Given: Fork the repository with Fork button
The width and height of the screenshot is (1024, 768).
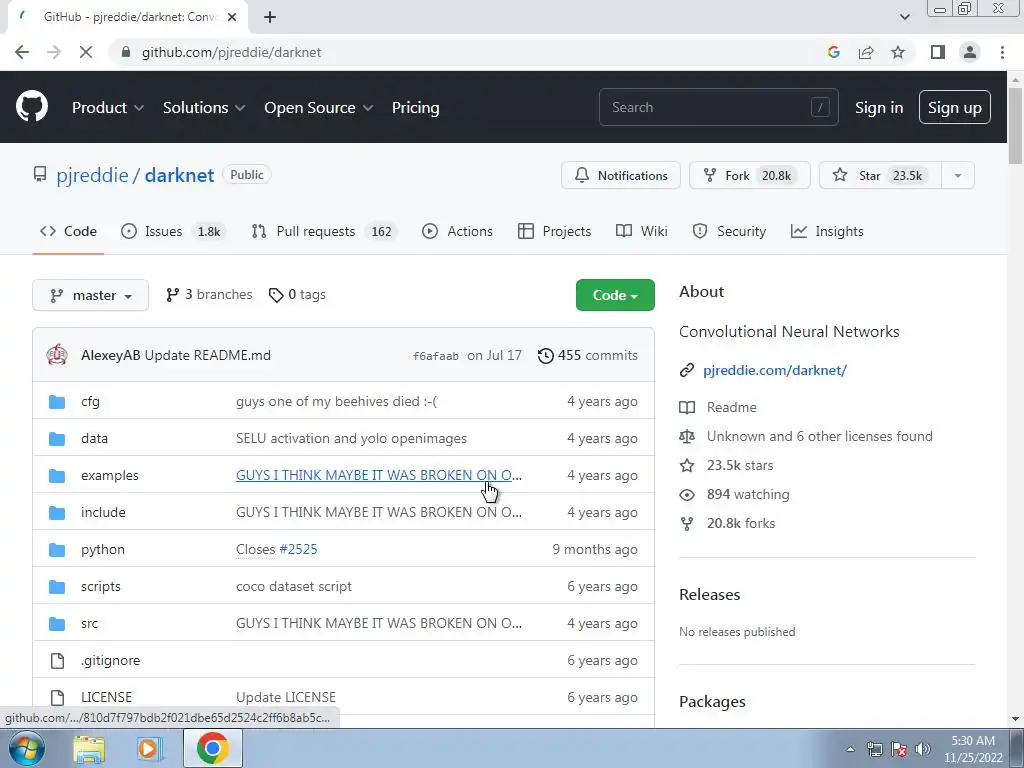Looking at the screenshot, I should tap(750, 176).
